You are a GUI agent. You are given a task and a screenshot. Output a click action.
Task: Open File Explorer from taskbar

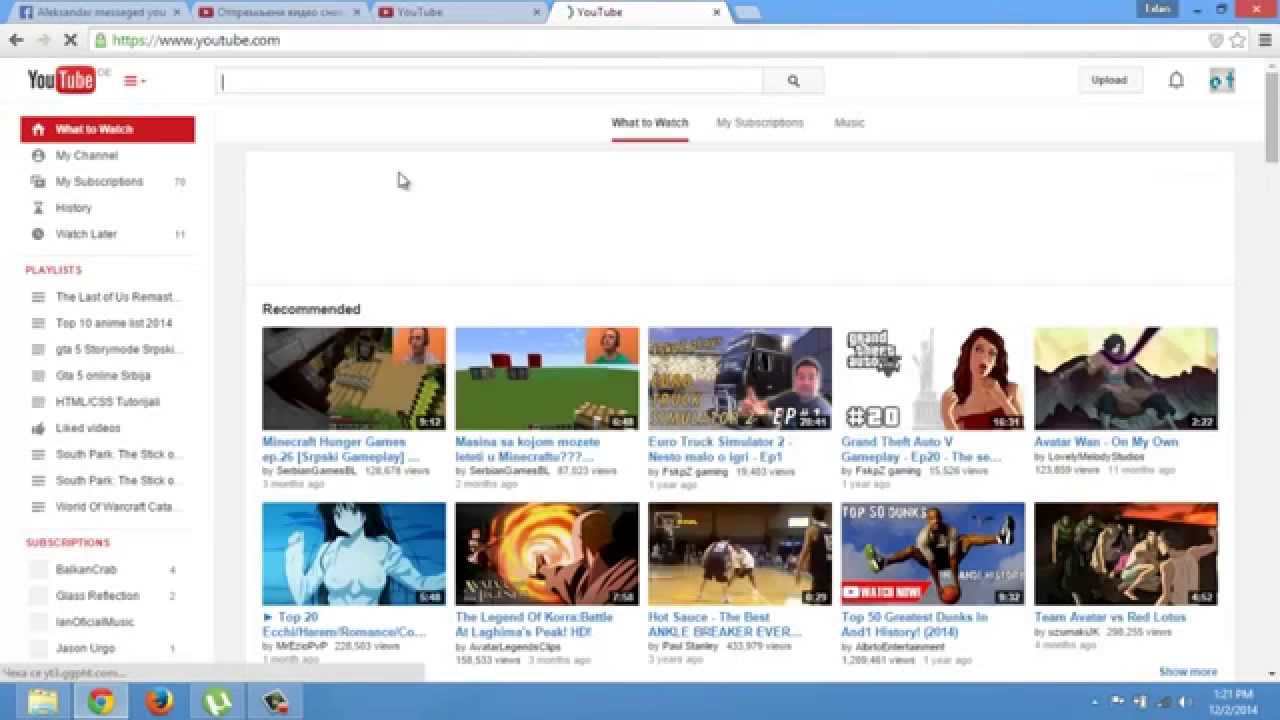(x=42, y=702)
